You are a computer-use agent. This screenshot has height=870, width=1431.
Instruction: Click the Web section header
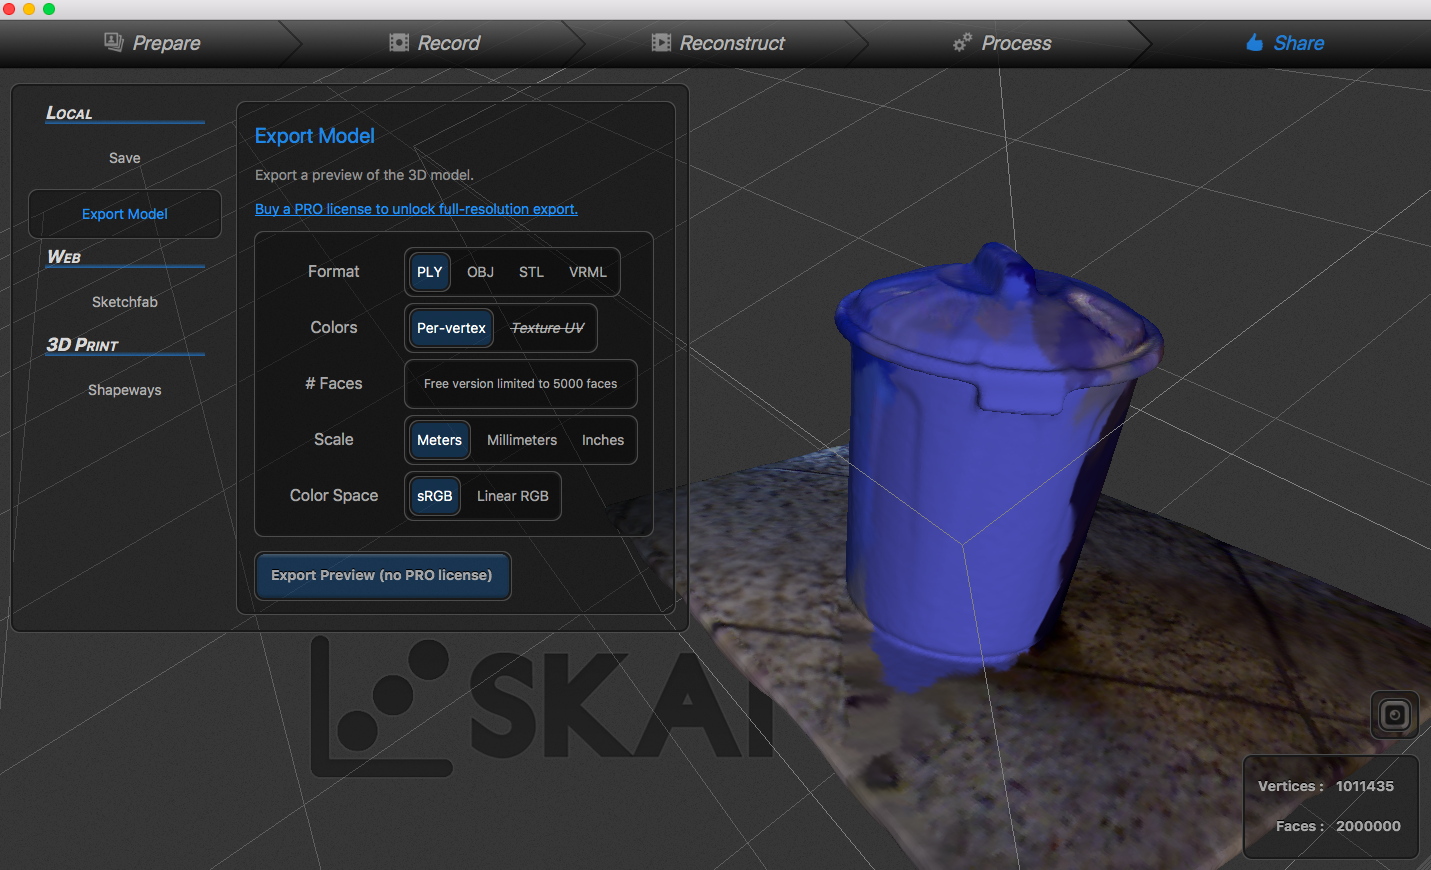click(64, 257)
